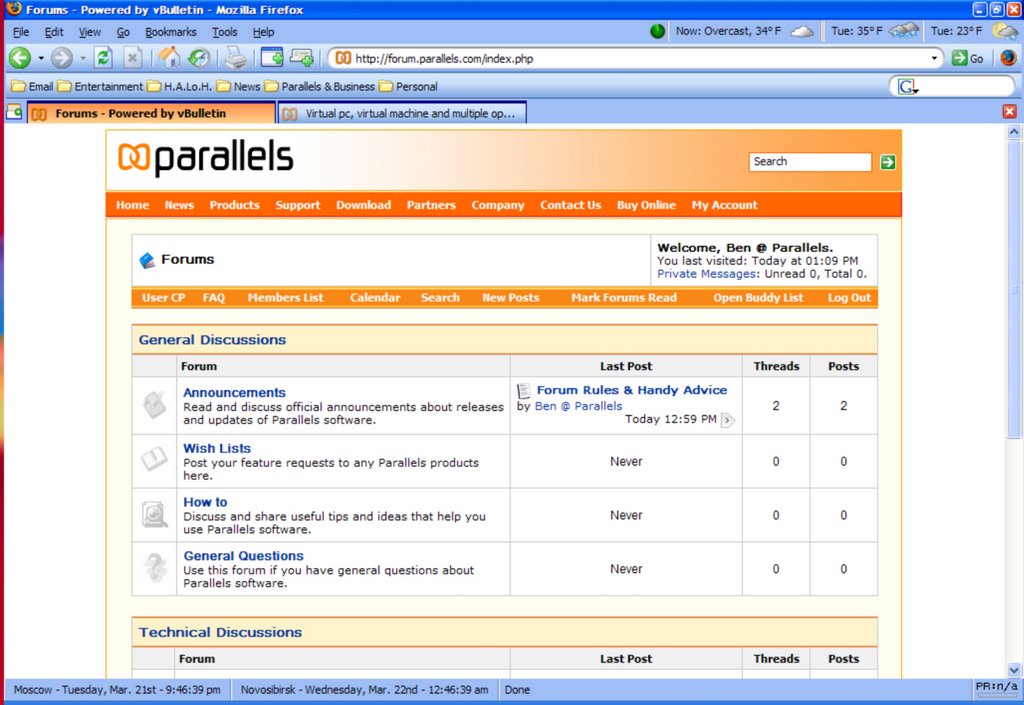Image resolution: width=1024 pixels, height=705 pixels.
Task: Submit site search with green arrow button
Action: point(888,162)
